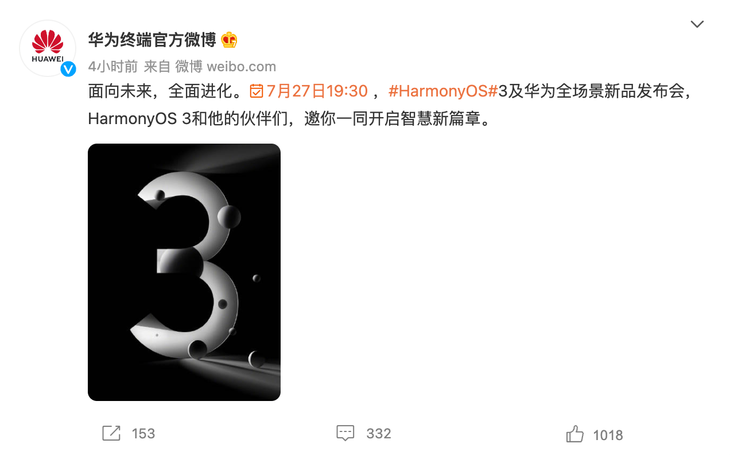Open the weibo.com source link
This screenshot has height=455, width=730.
pos(241,67)
